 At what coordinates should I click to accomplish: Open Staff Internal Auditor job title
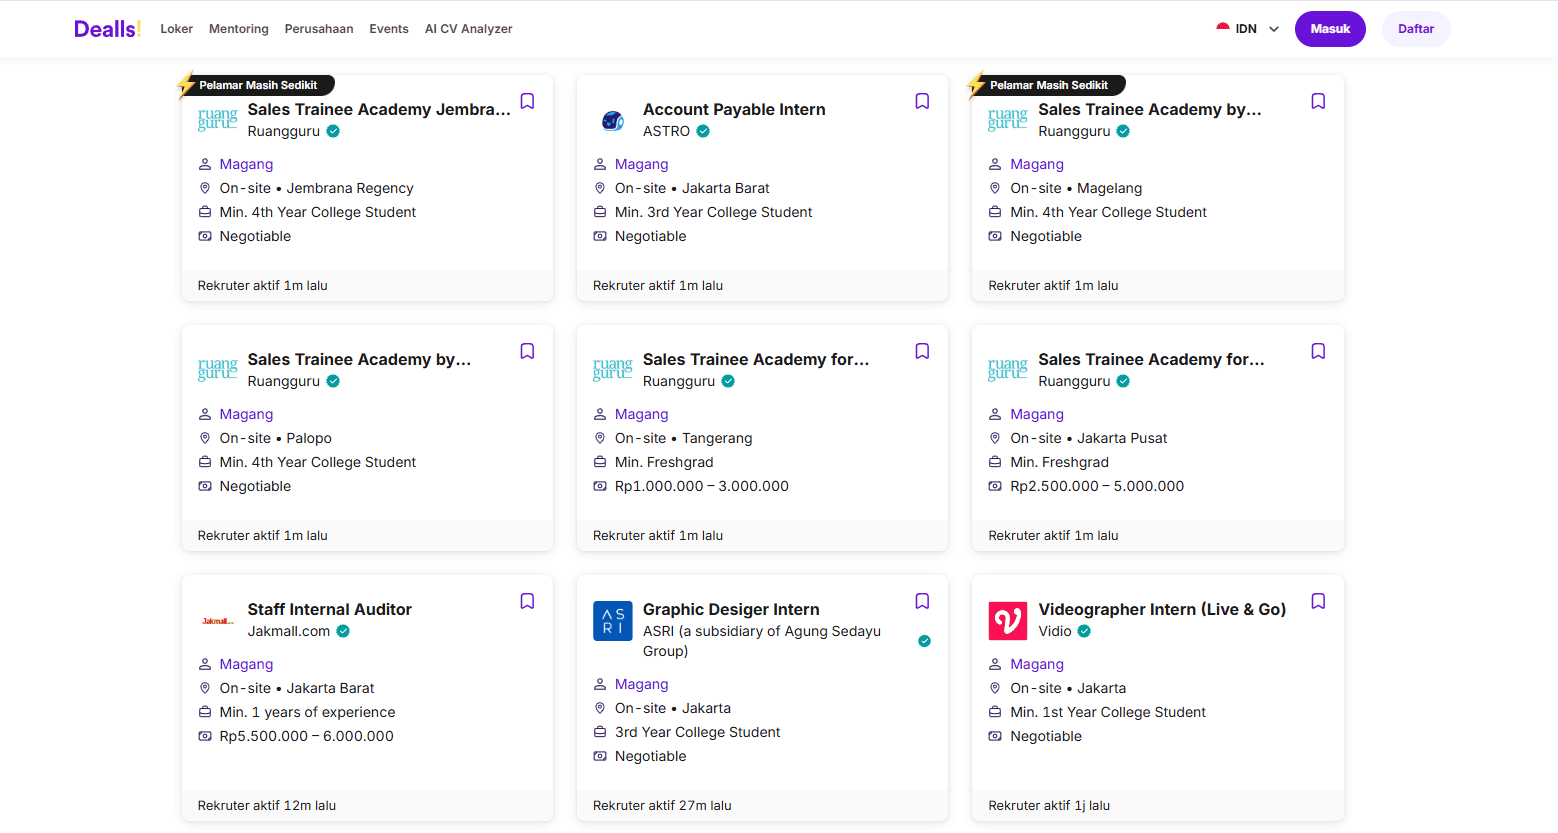pyautogui.click(x=330, y=609)
